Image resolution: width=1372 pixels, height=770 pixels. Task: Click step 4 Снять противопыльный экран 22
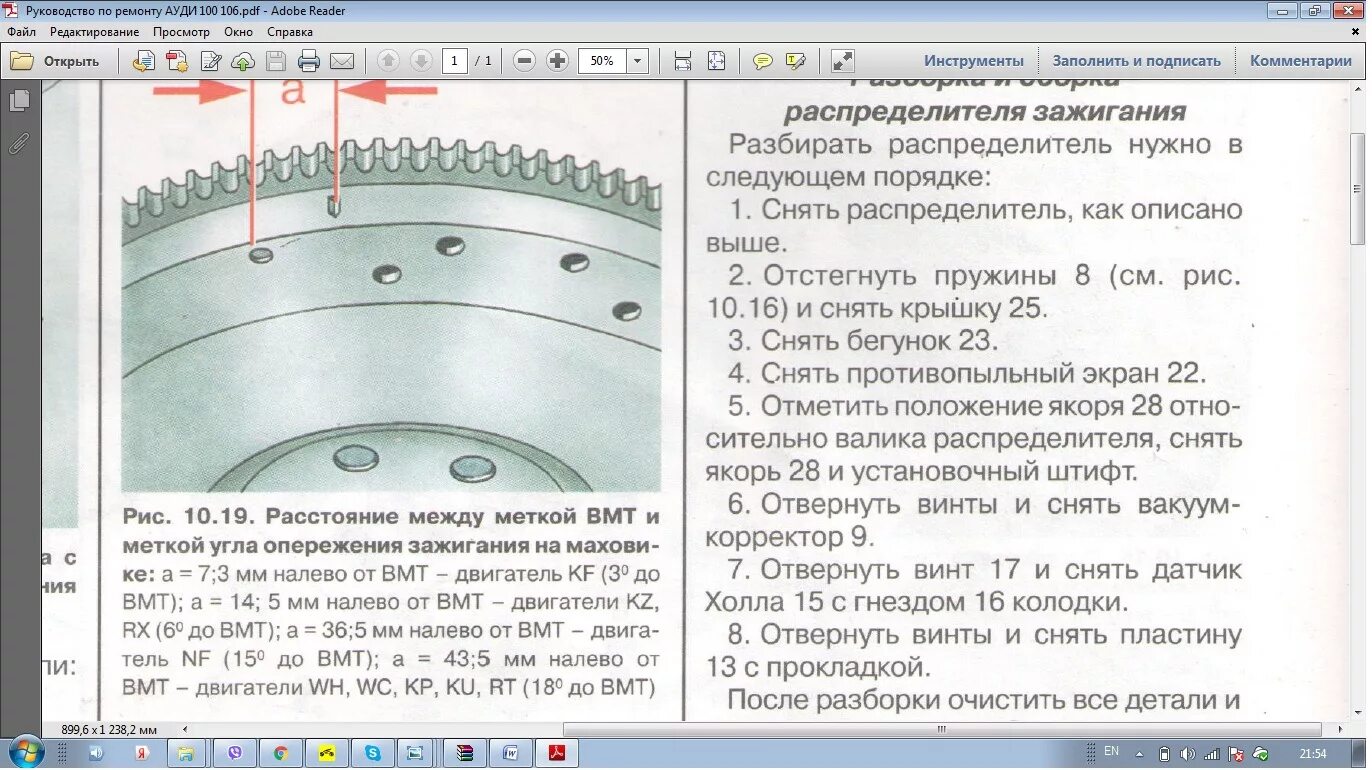(966, 373)
